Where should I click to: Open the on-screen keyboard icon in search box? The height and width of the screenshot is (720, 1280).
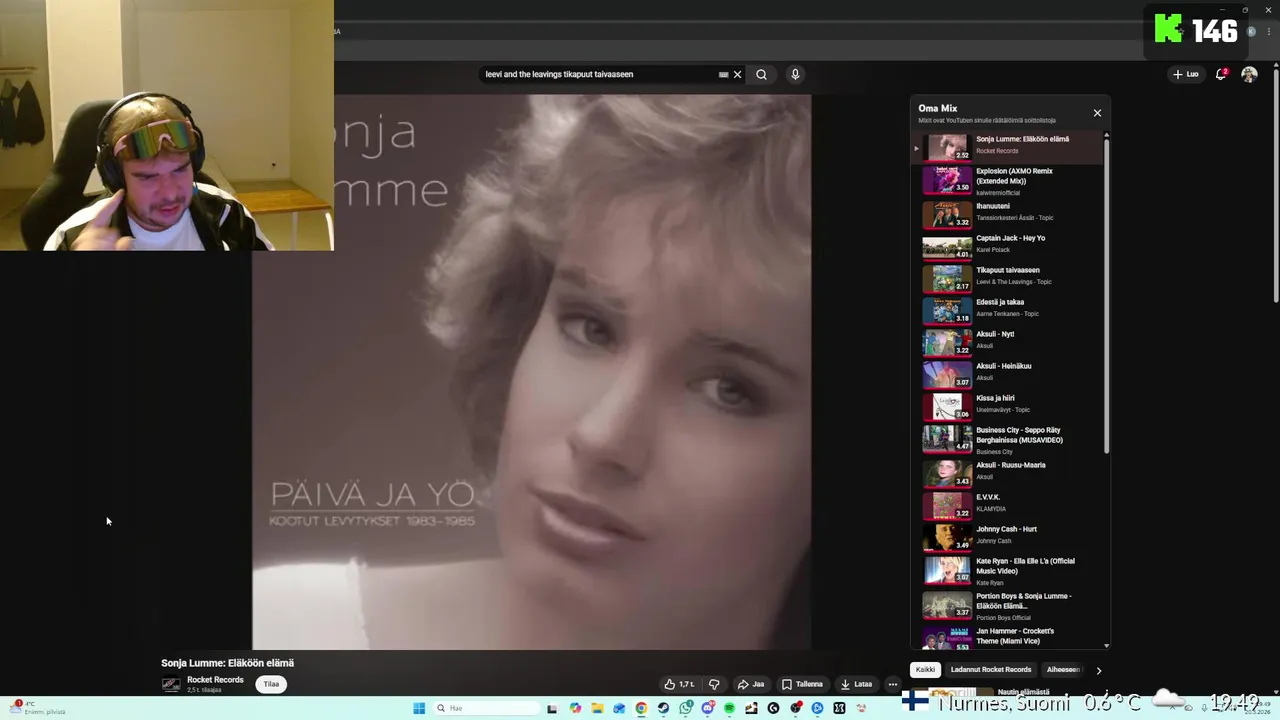tap(723, 74)
